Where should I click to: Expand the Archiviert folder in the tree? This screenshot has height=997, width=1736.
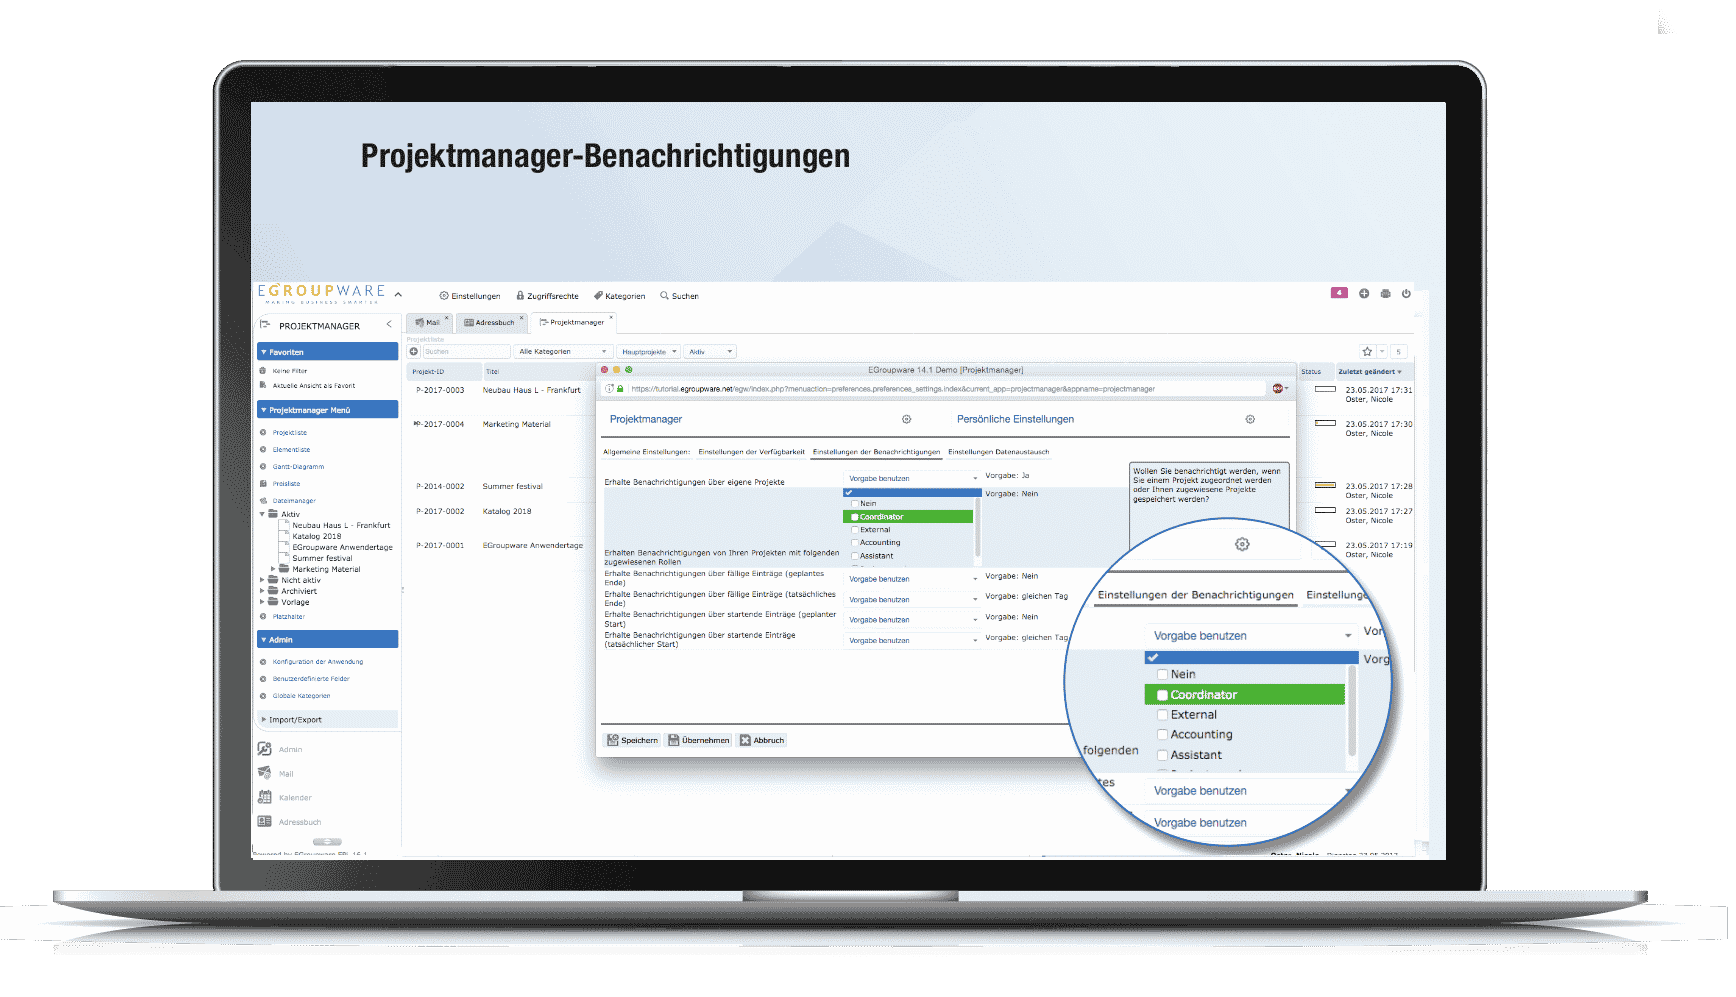pyautogui.click(x=263, y=591)
